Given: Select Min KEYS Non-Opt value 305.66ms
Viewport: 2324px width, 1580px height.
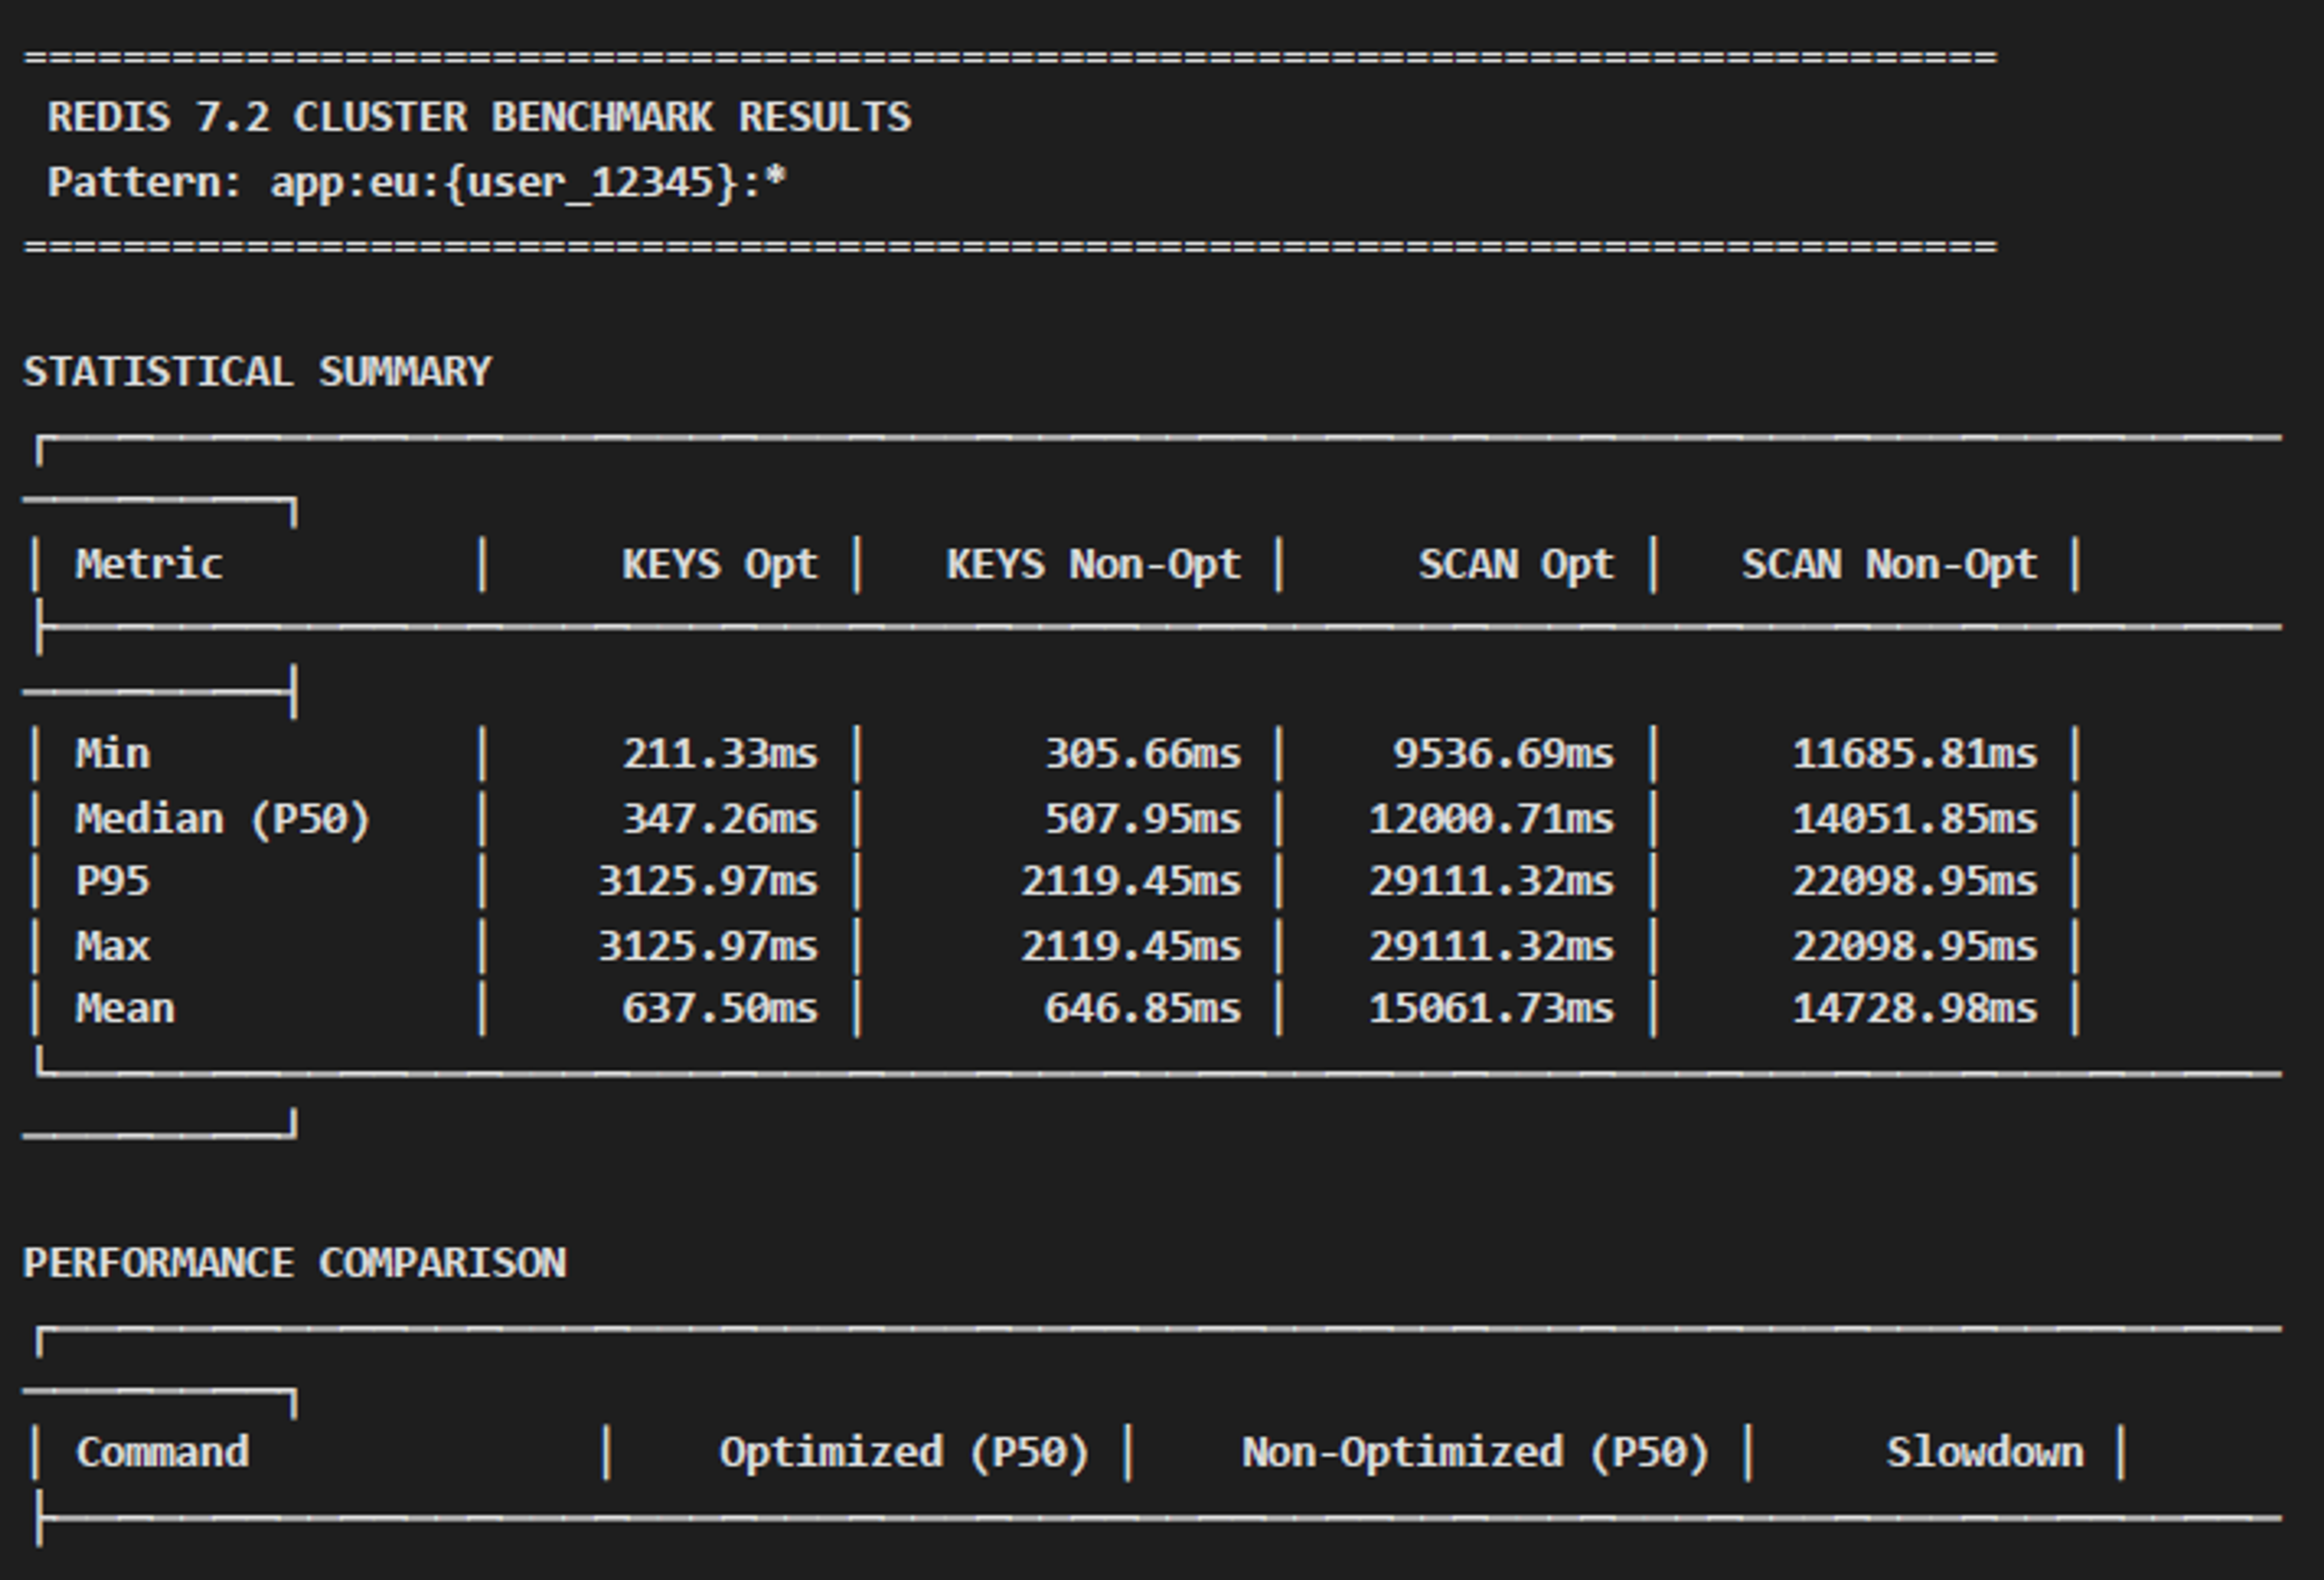Looking at the screenshot, I should tap(1143, 754).
